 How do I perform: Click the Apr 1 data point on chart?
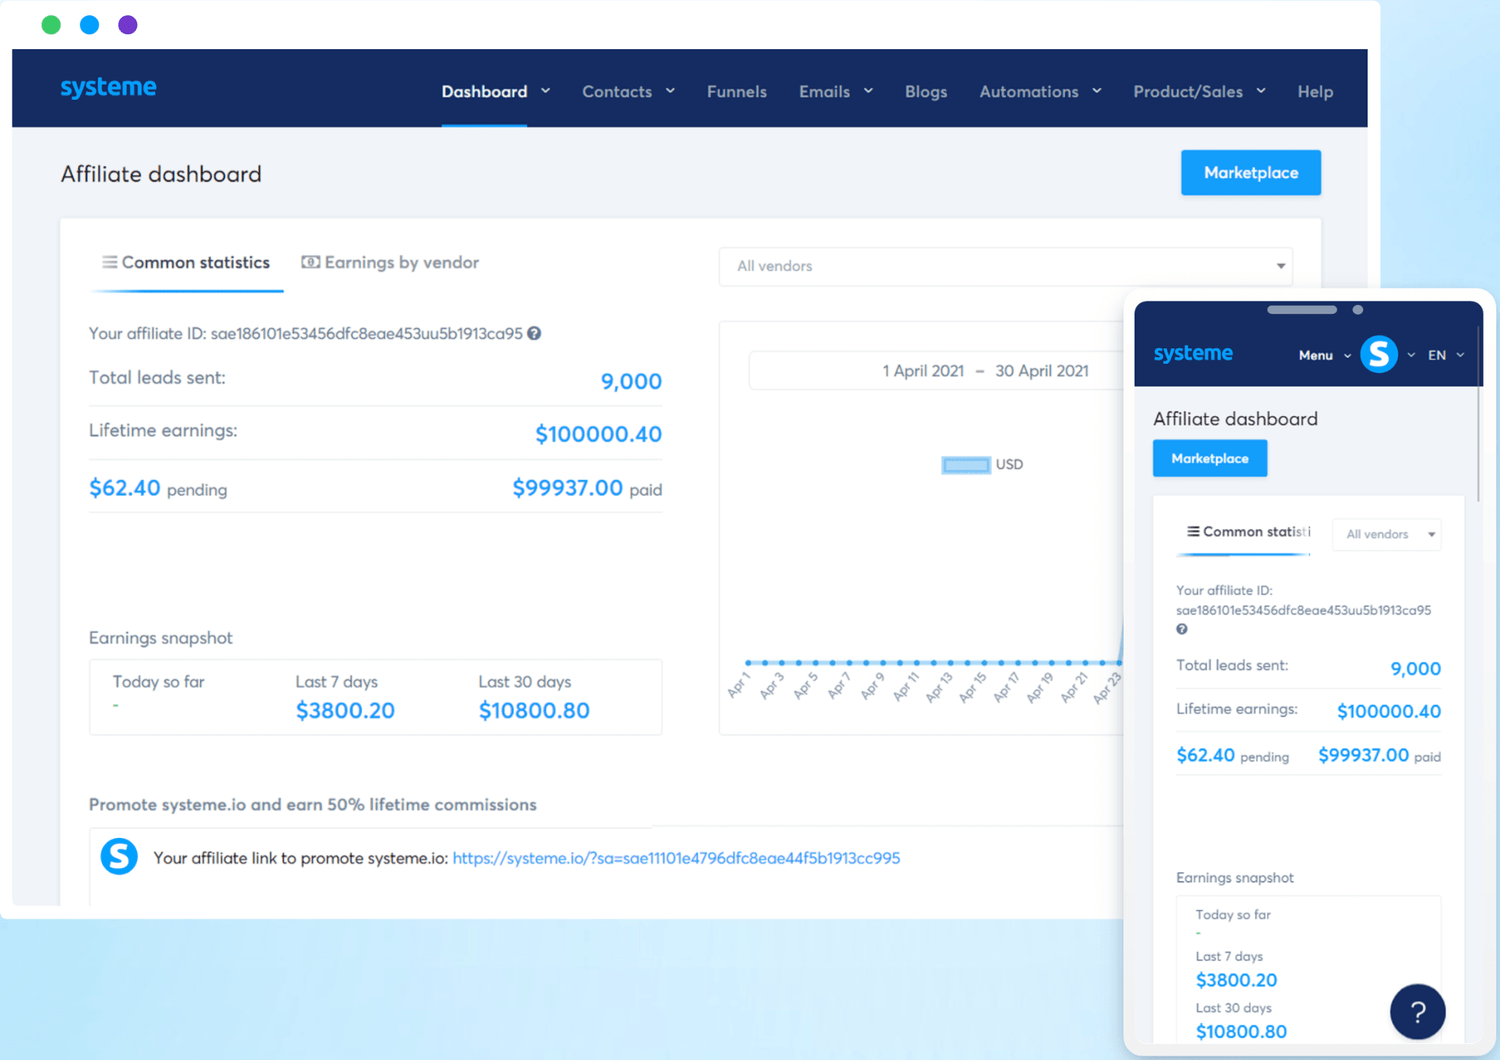tap(748, 662)
